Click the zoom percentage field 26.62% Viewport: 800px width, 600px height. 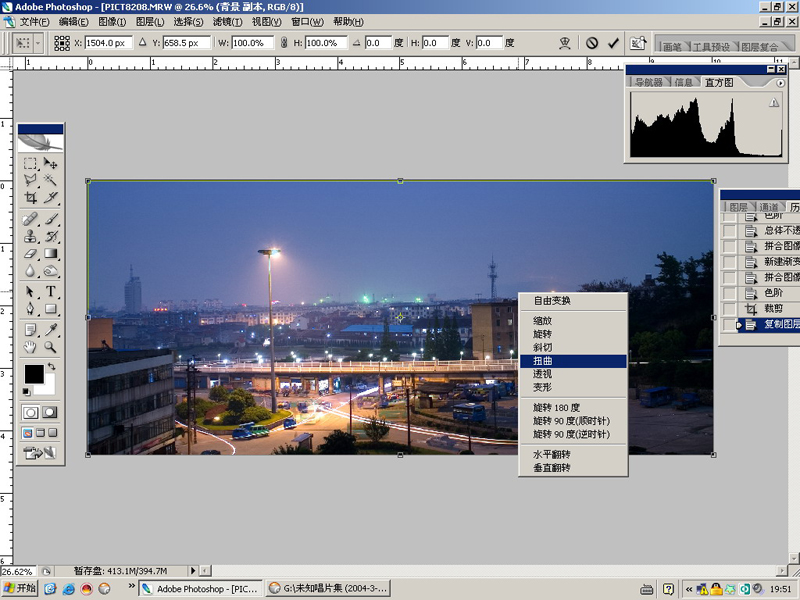(x=19, y=571)
